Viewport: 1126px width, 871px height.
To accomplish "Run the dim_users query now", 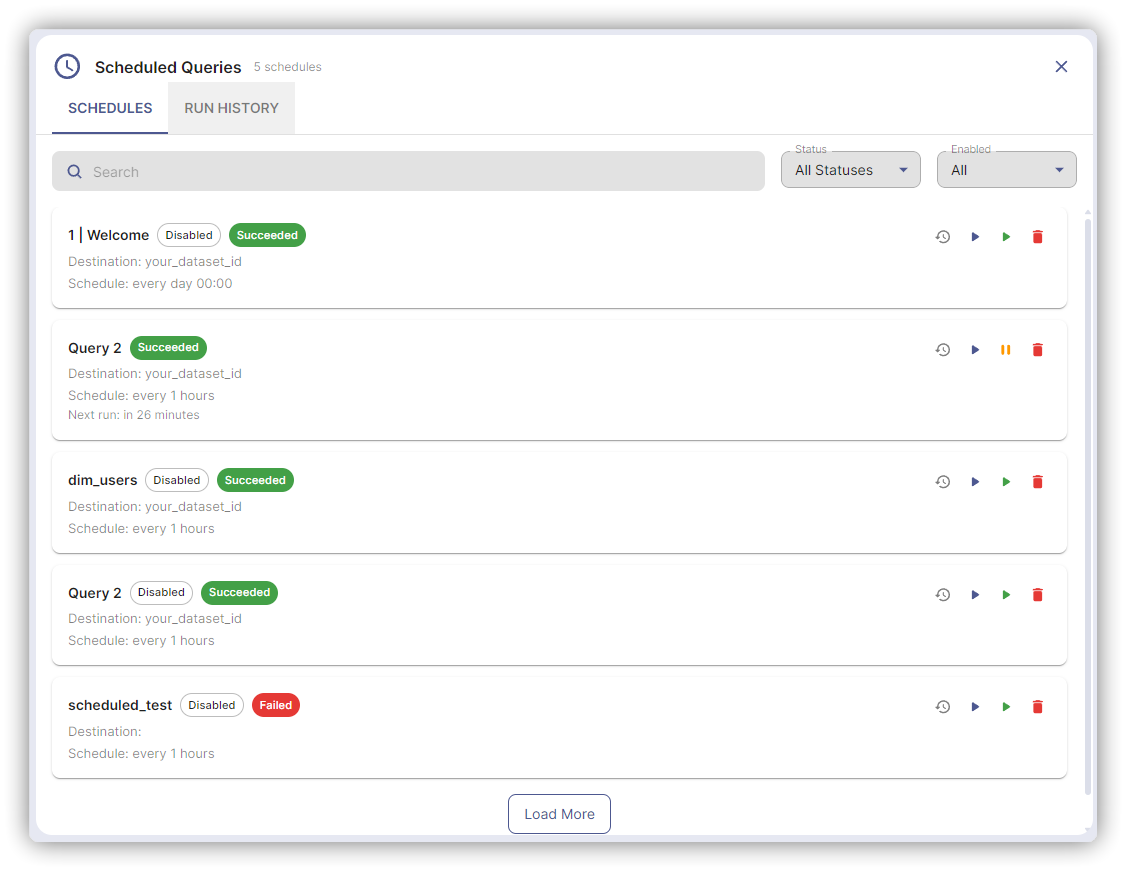I will click(x=975, y=482).
